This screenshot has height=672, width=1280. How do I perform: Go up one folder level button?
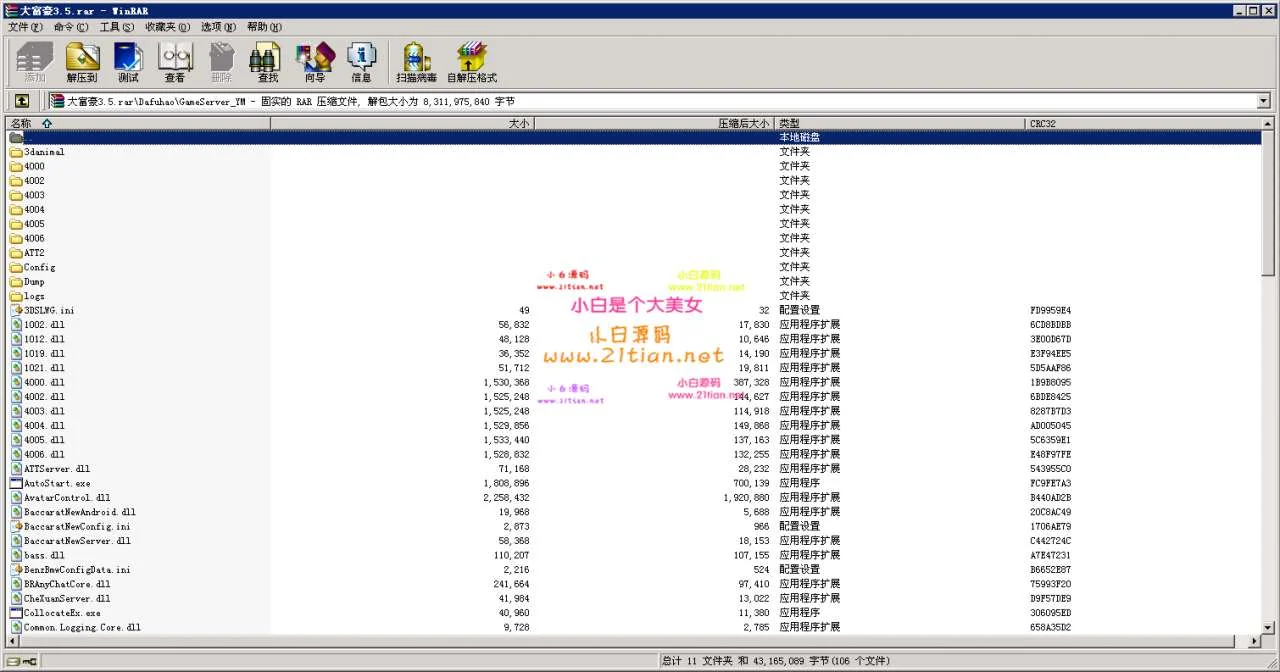(21, 101)
